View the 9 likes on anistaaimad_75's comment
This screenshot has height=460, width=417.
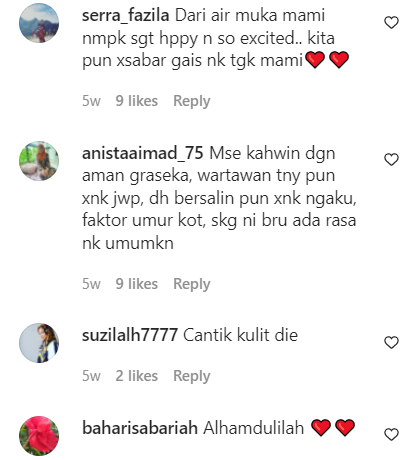point(137,284)
